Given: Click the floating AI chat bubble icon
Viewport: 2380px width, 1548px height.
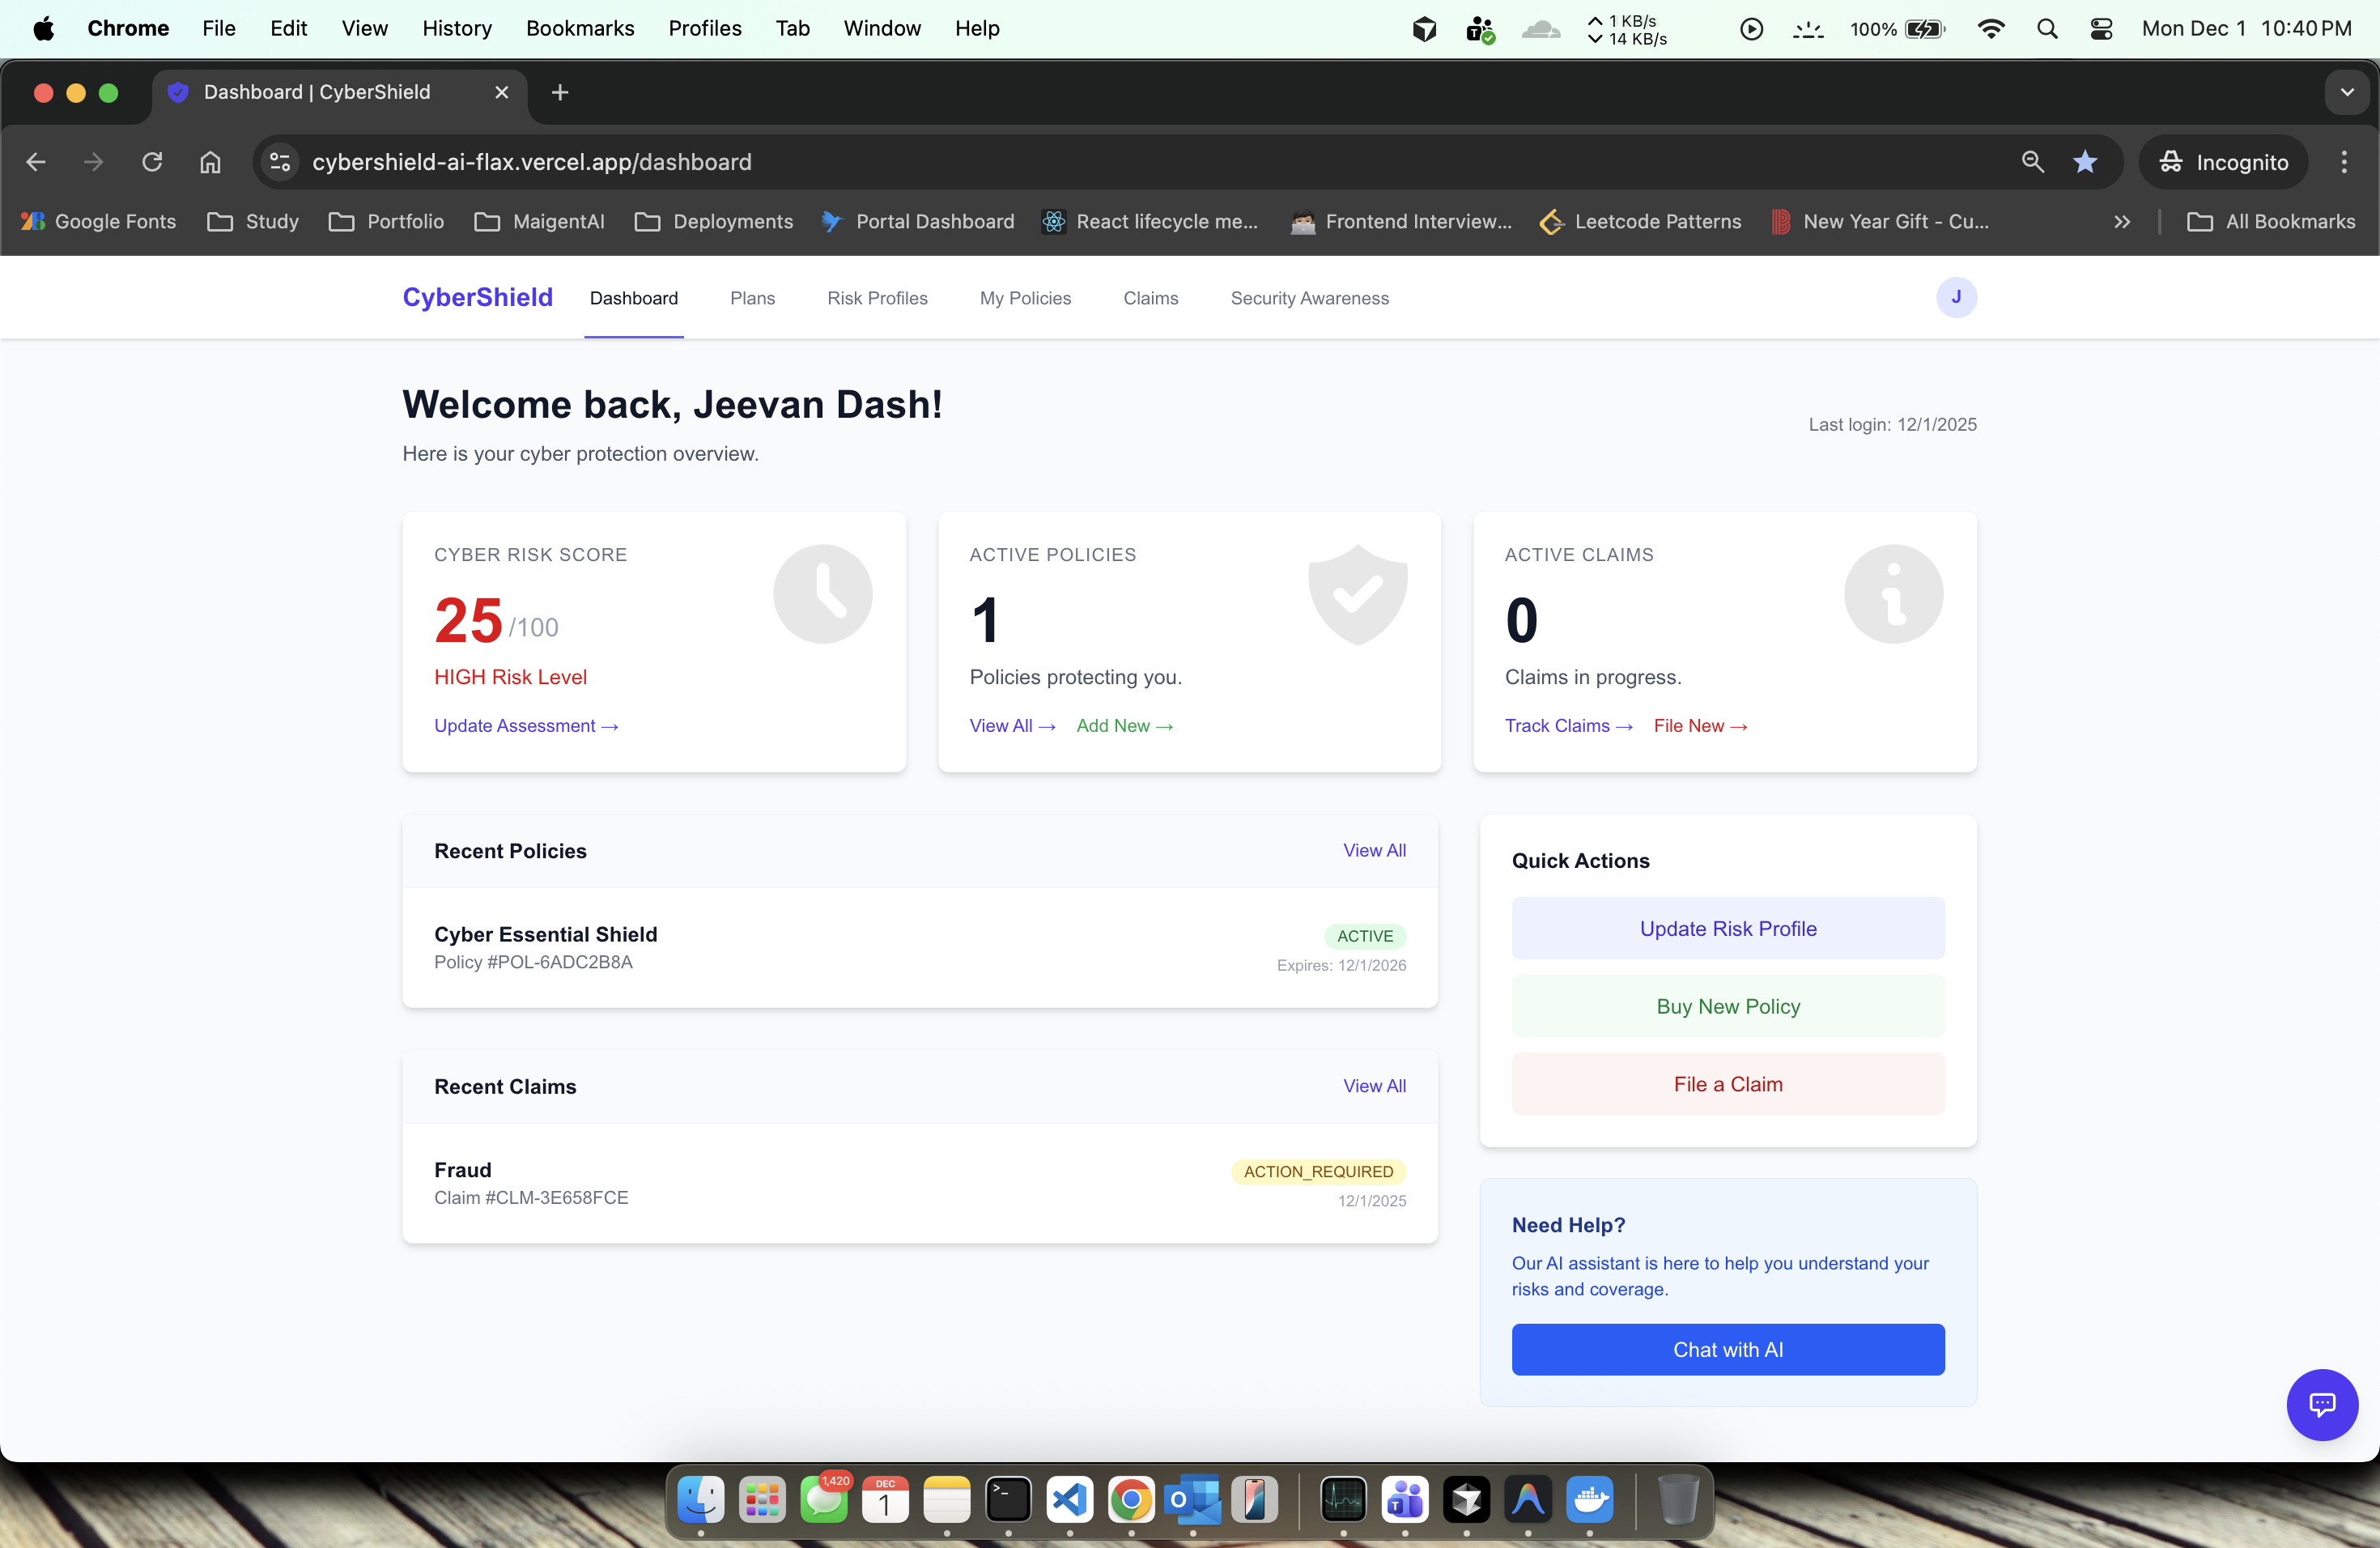Looking at the screenshot, I should tap(2322, 1405).
